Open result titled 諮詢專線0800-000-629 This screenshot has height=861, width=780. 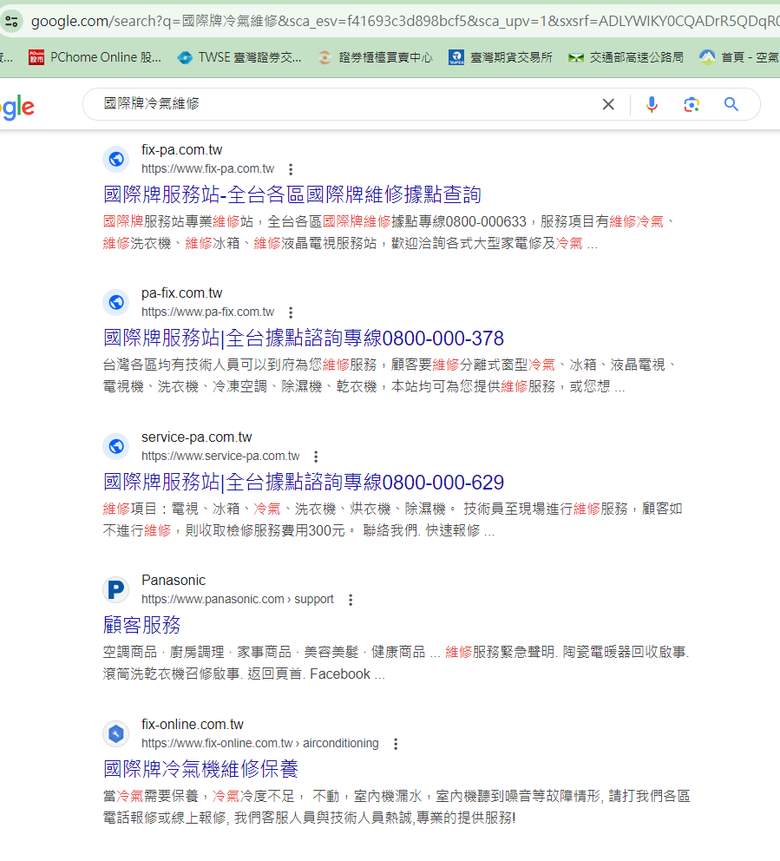coord(304,482)
